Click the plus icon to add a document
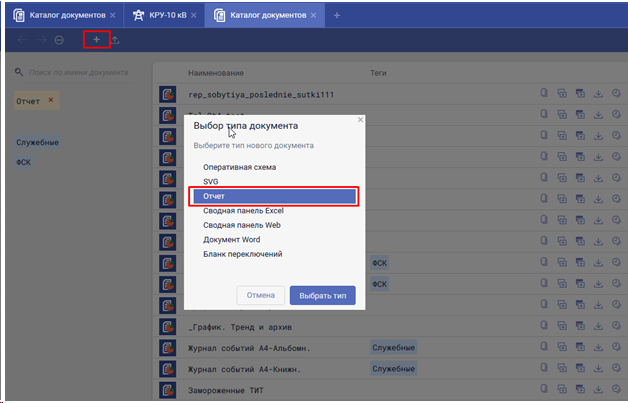Screen dimensions: 628x403 pos(96,40)
